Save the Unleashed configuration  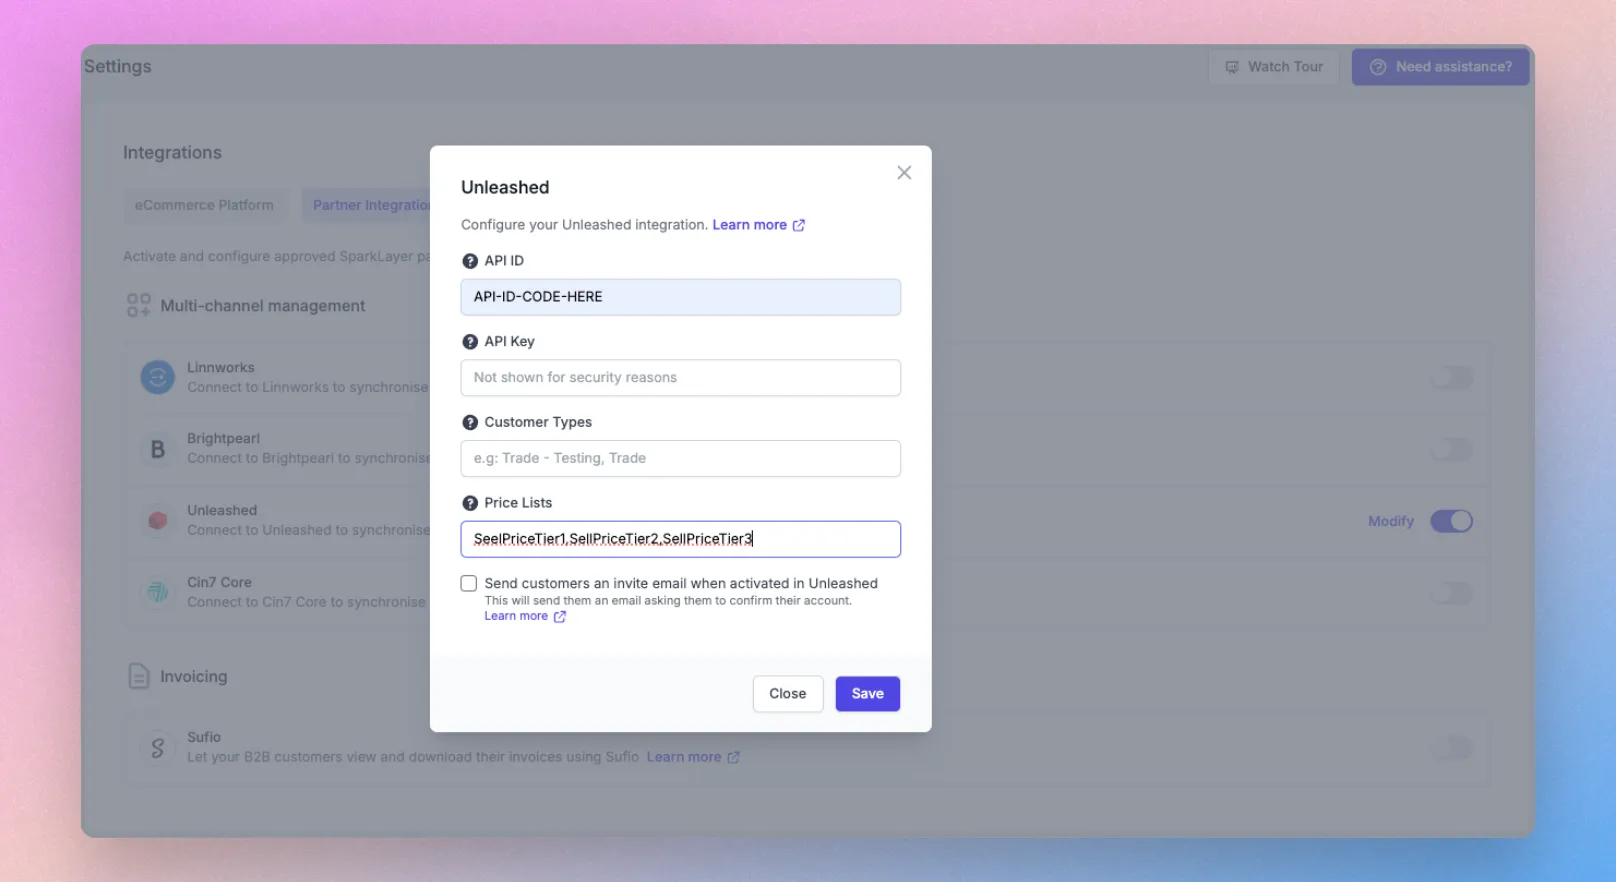point(867,694)
